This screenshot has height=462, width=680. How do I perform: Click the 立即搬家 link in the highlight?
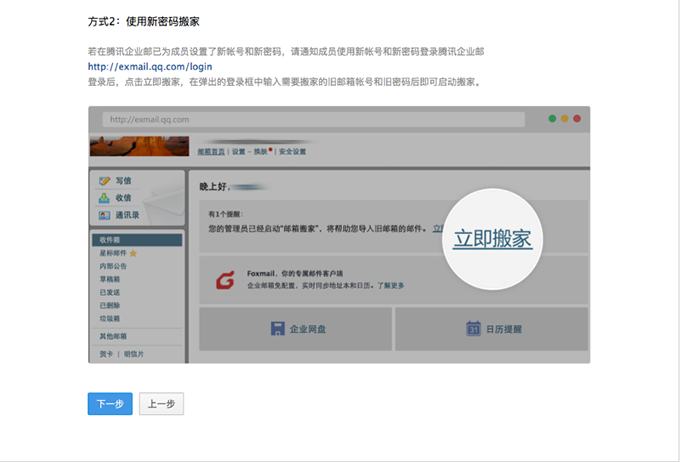(x=492, y=239)
